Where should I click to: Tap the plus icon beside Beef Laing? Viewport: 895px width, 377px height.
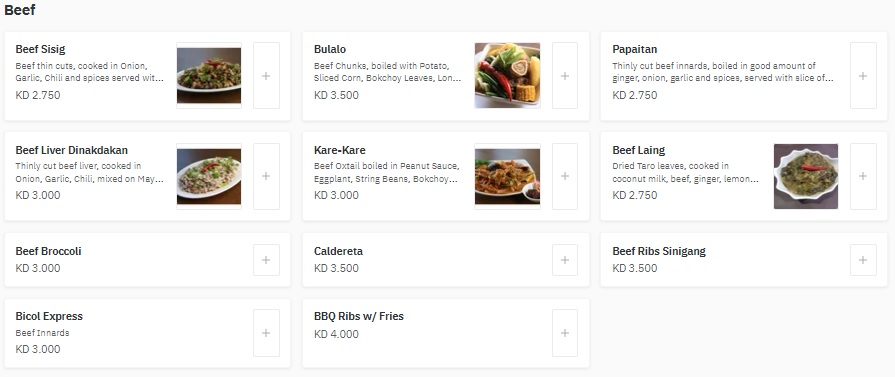pyautogui.click(x=863, y=176)
